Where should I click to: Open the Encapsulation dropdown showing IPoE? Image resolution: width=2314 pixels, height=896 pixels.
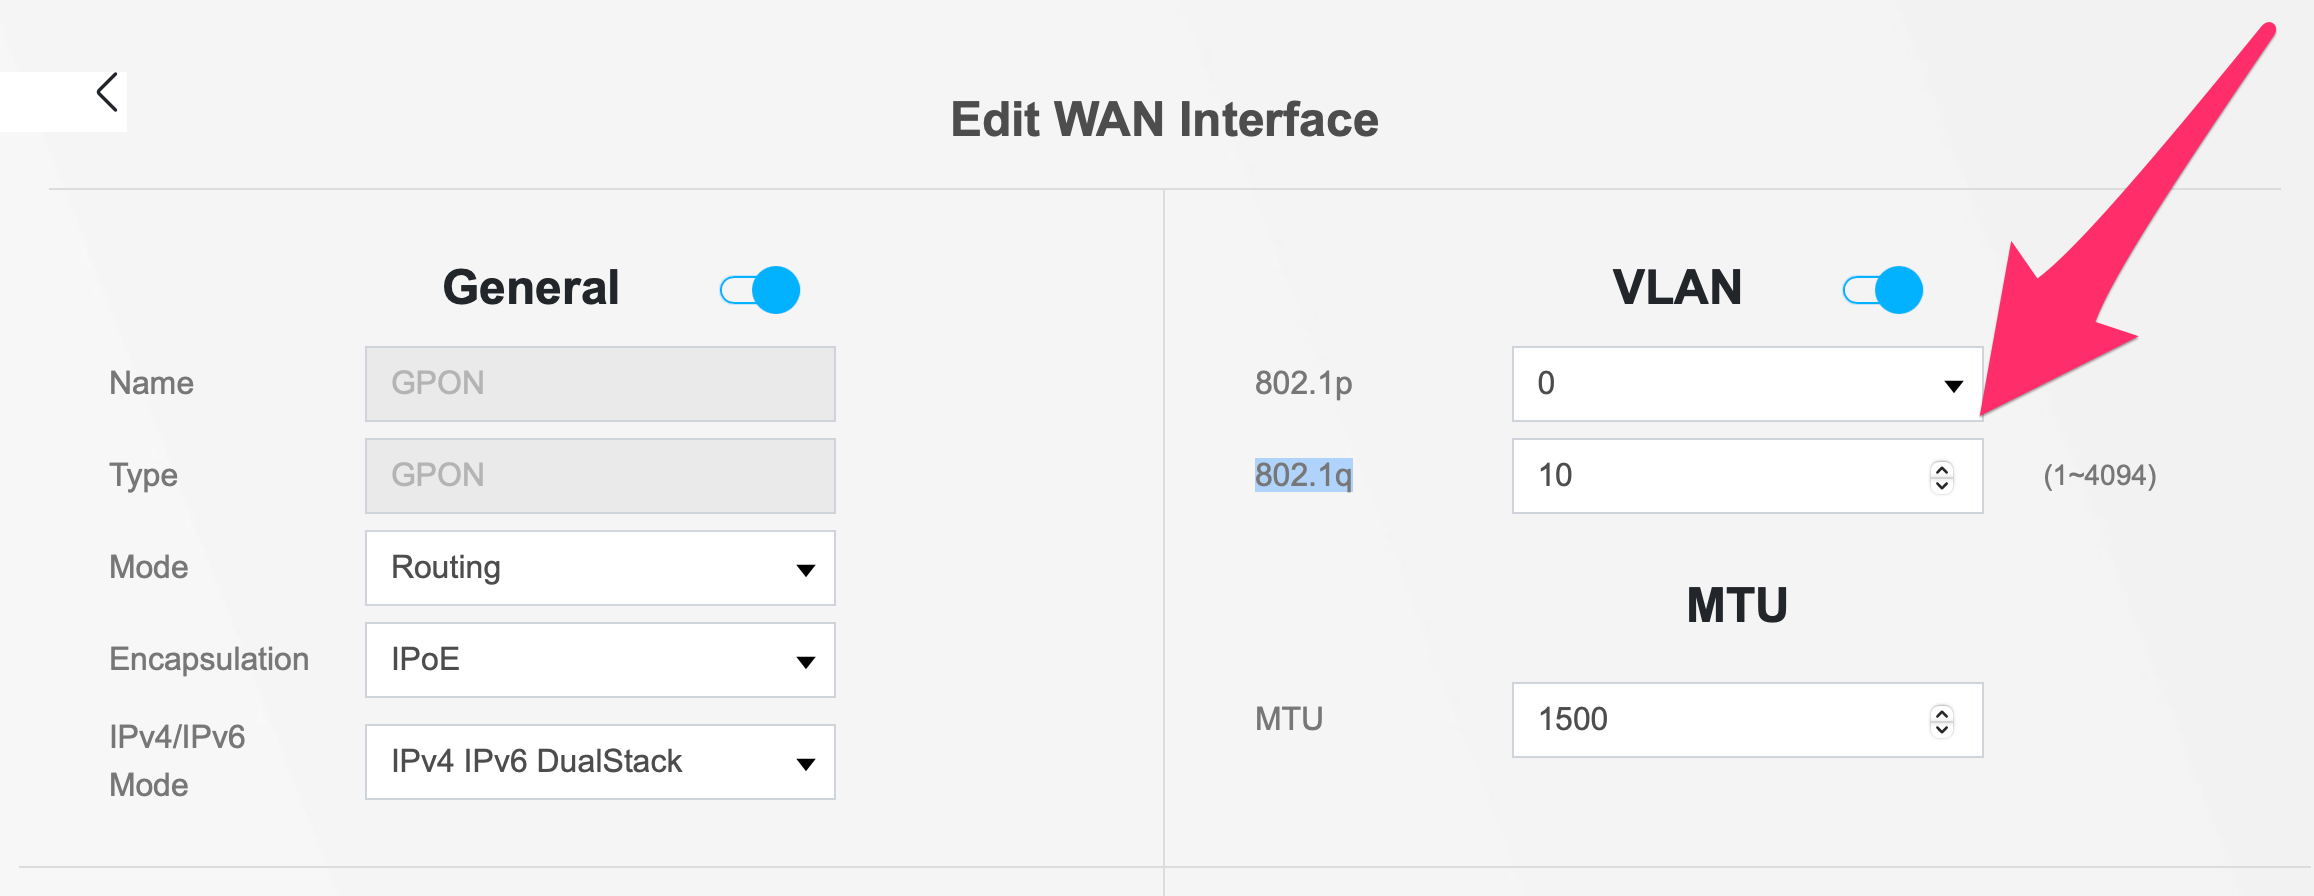[x=600, y=660]
